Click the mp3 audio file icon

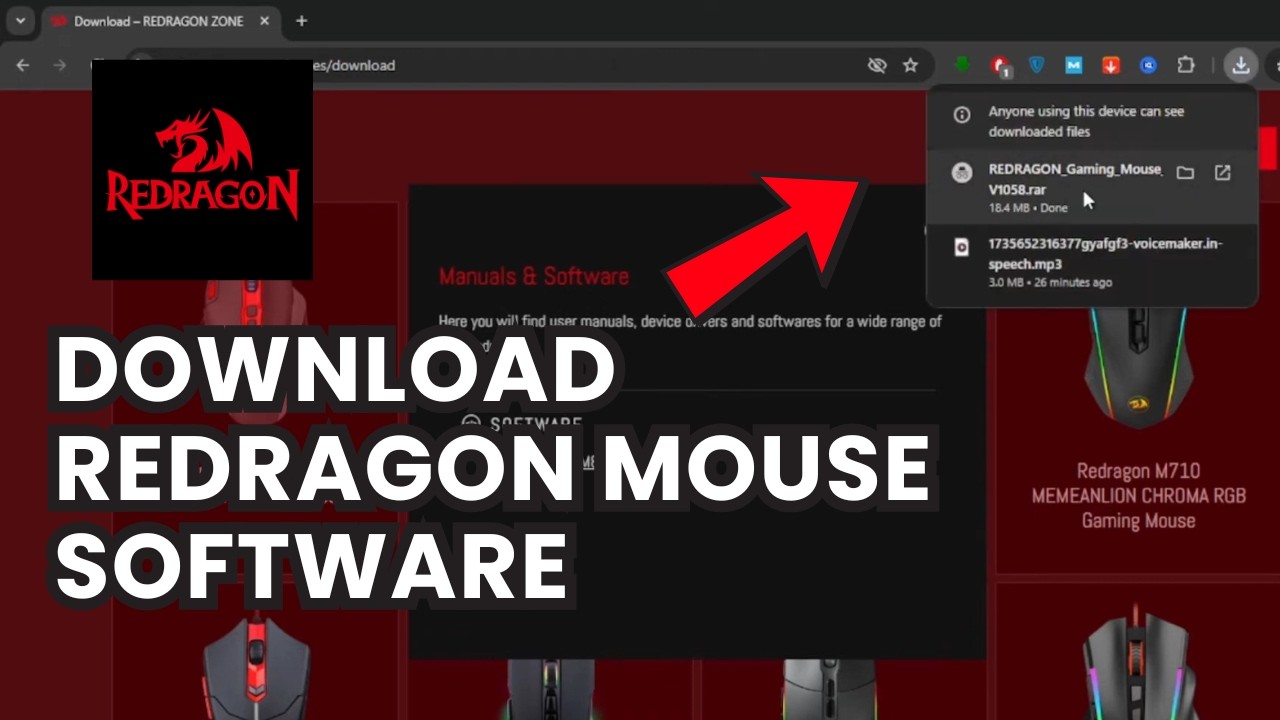pos(962,247)
